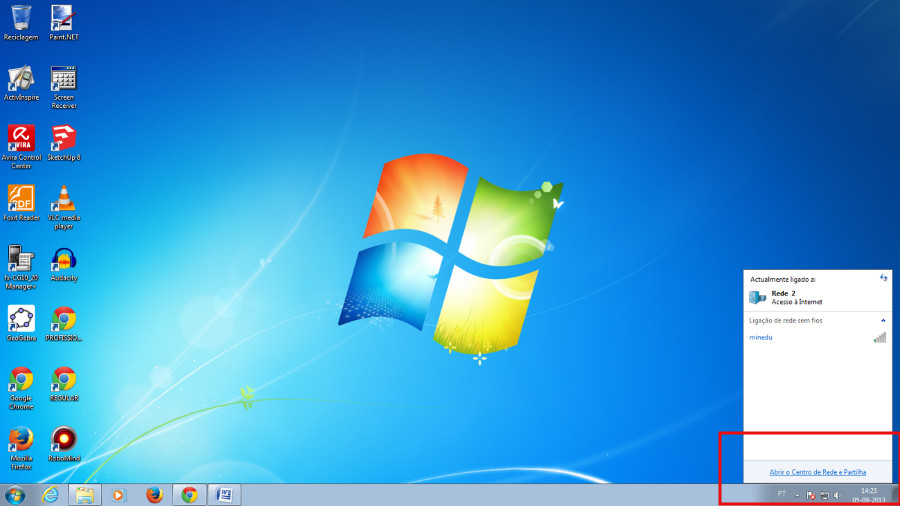Open the Paint.NET desktop shortcut

[63, 18]
